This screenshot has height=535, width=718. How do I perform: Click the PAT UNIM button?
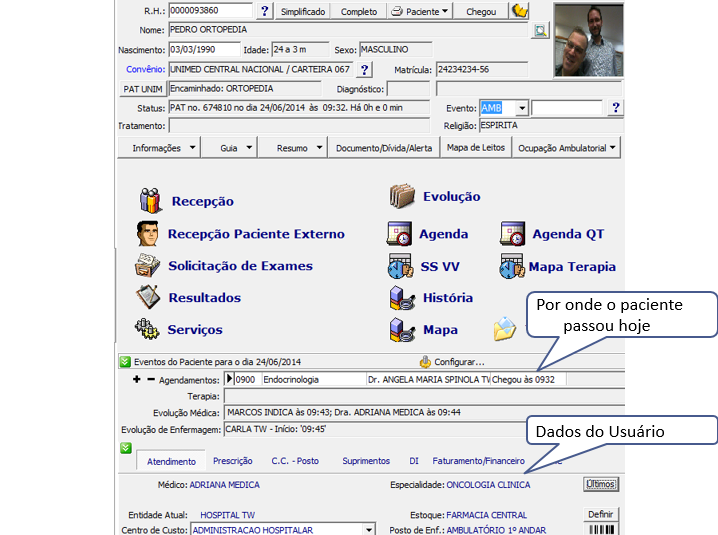[143, 89]
